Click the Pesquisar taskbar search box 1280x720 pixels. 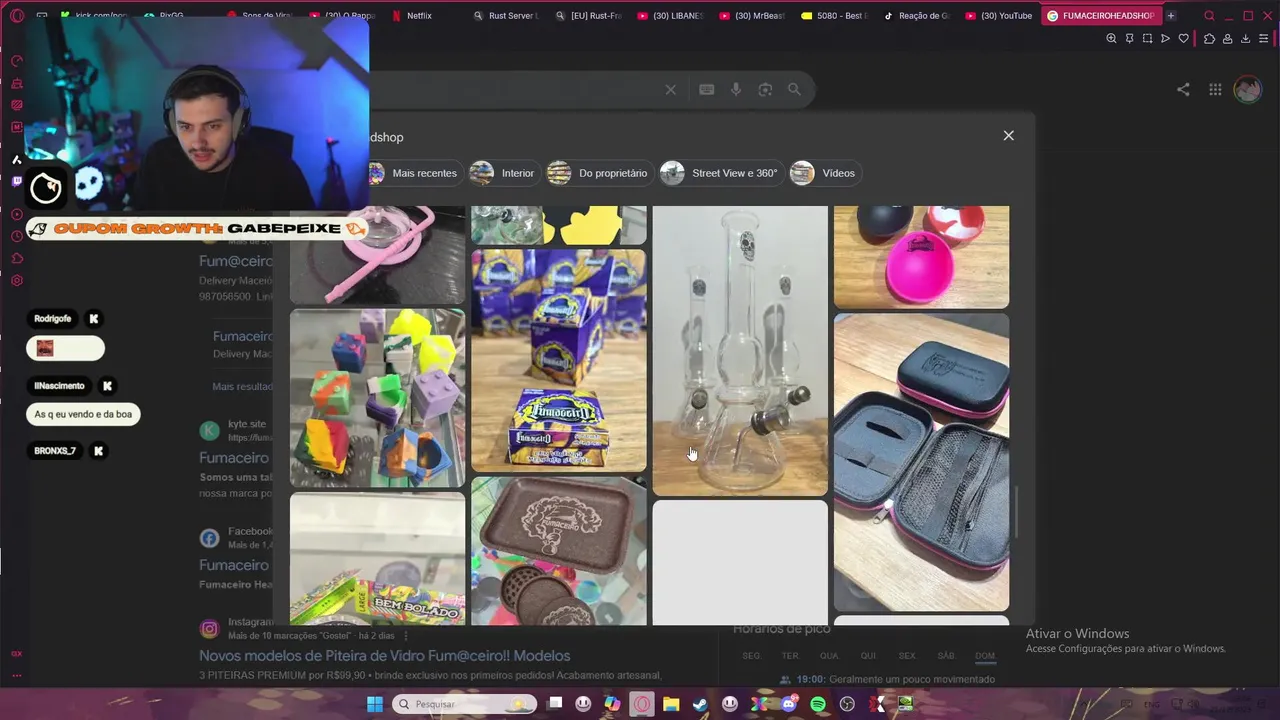click(x=464, y=704)
